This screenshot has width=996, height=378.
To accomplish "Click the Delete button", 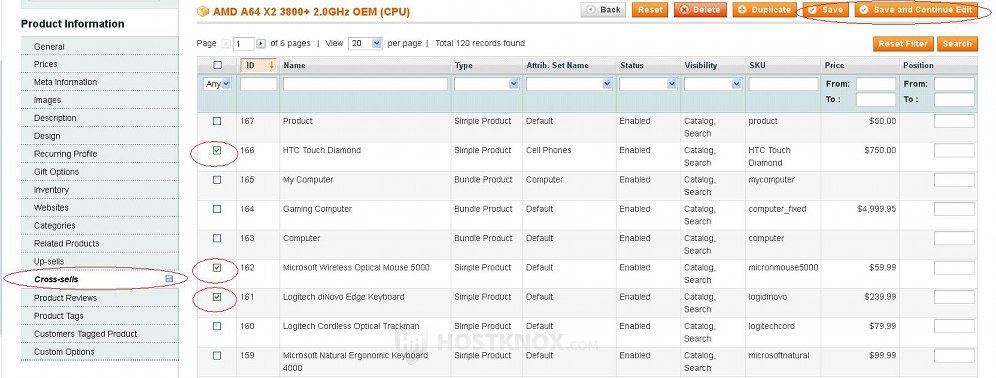I will (700, 10).
